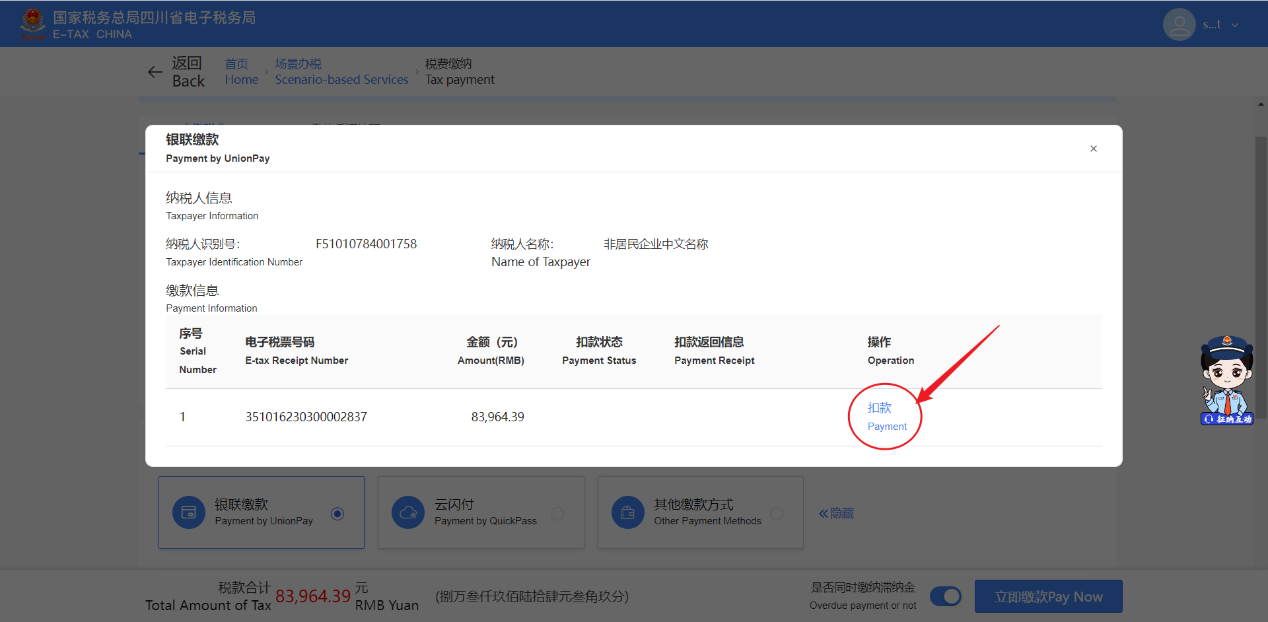Click the UnionPay card payment icon
The width and height of the screenshot is (1268, 622).
(189, 513)
